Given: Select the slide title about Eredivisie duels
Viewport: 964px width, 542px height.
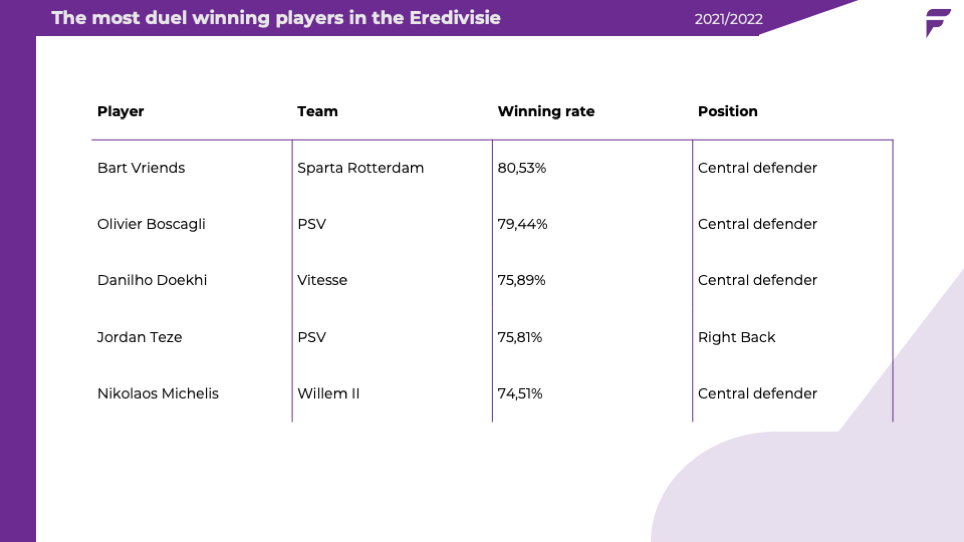Looking at the screenshot, I should click(x=276, y=18).
